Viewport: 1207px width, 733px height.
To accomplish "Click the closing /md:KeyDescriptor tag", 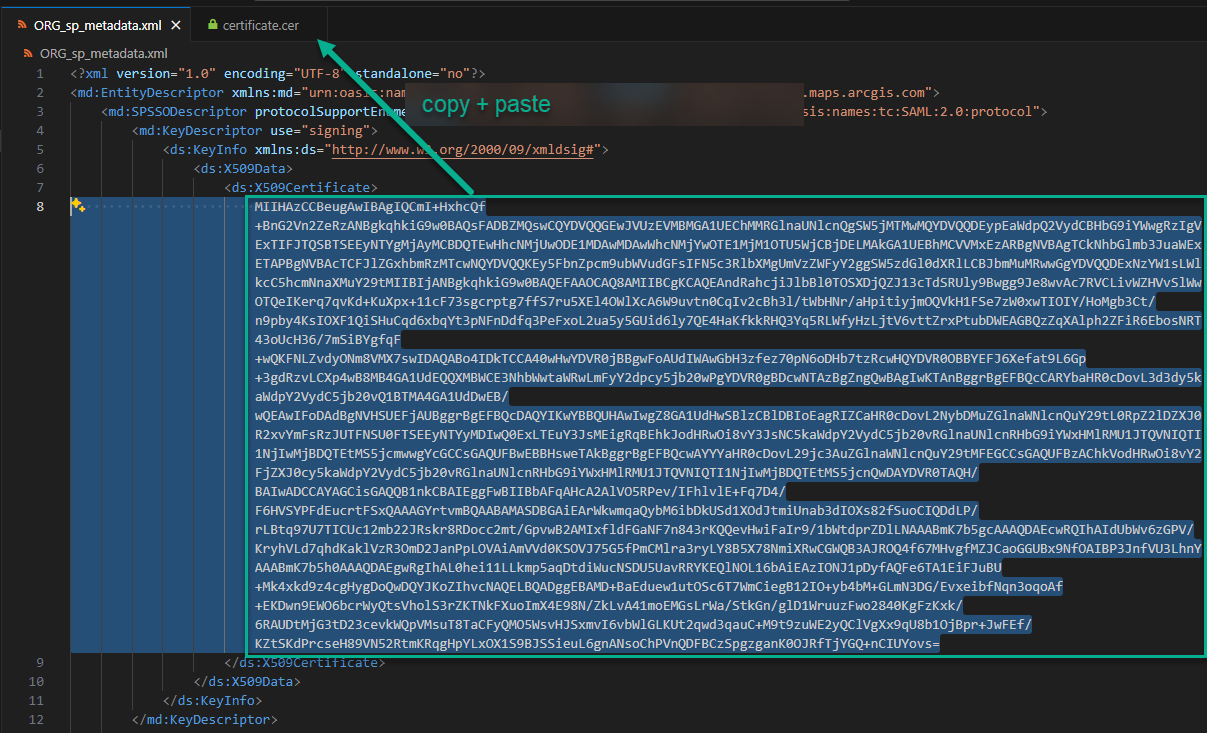I will tap(204, 719).
